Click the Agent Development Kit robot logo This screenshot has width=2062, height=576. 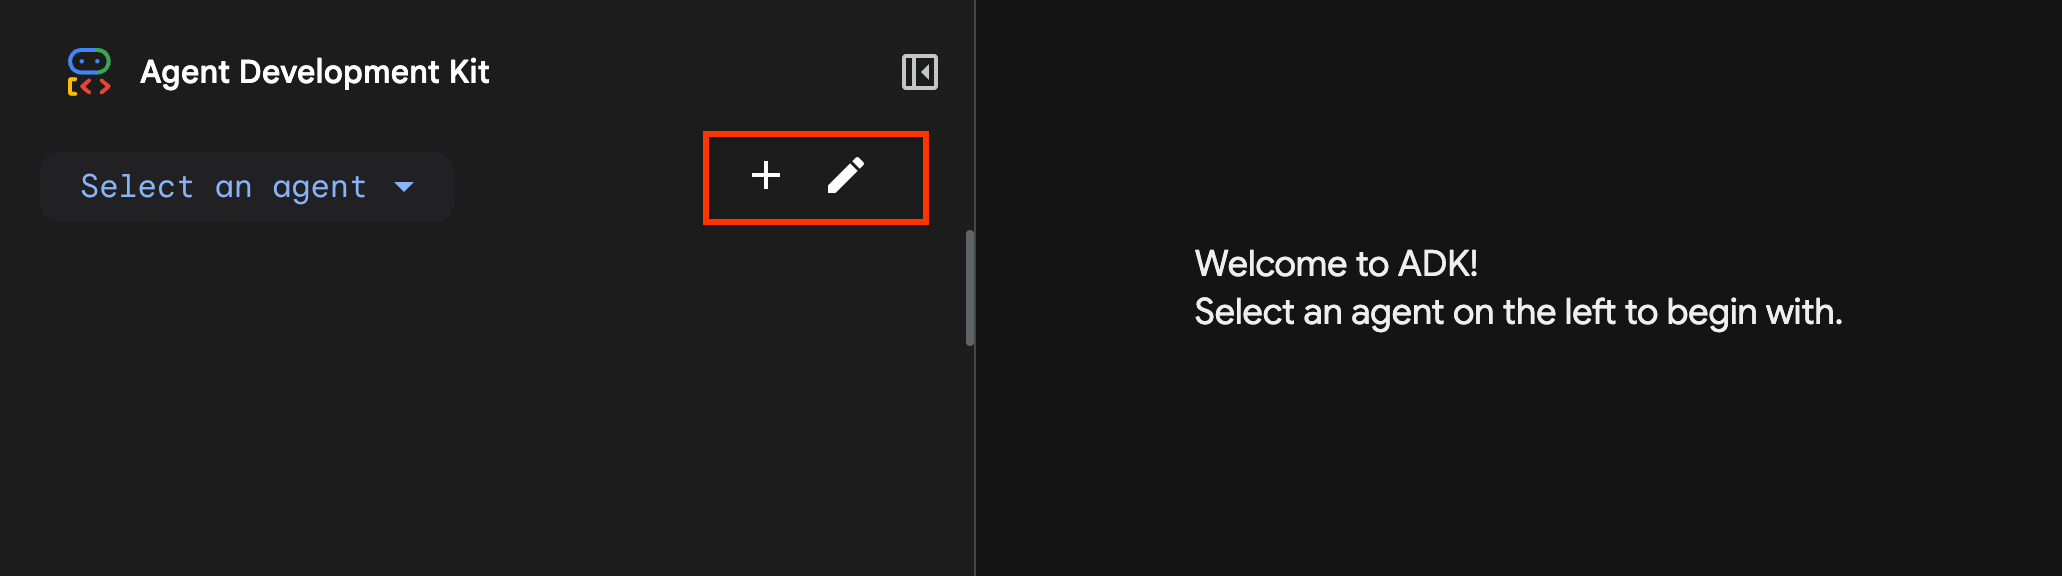tap(88, 71)
